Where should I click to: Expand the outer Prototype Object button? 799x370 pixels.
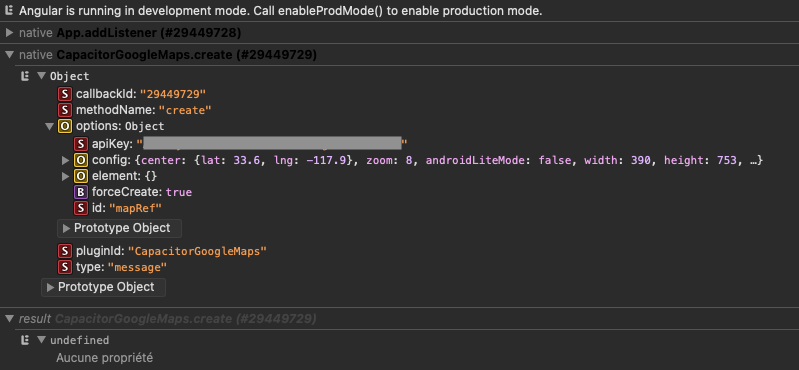coord(103,287)
